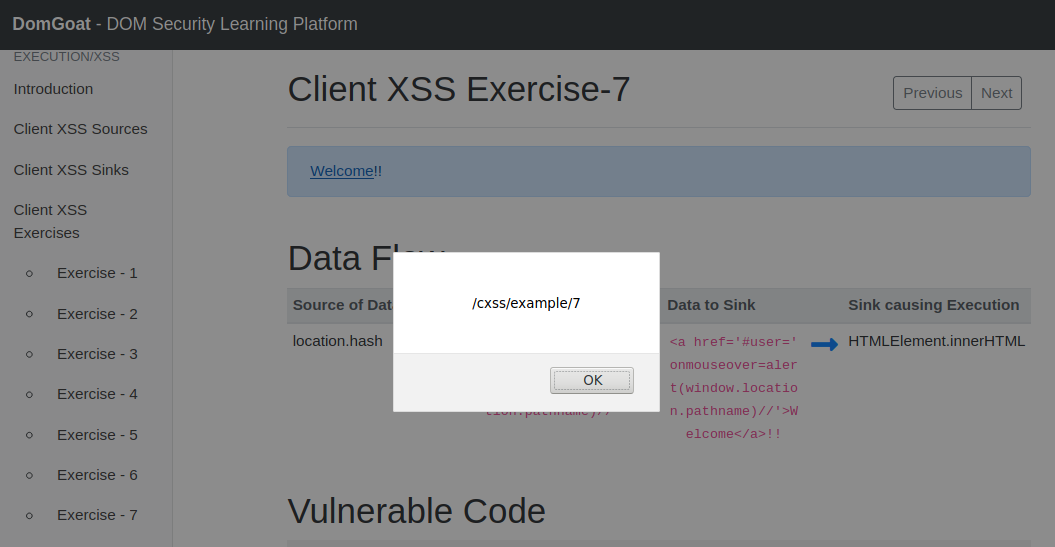
Task: Go to the Previous exercise
Action: (x=932, y=93)
